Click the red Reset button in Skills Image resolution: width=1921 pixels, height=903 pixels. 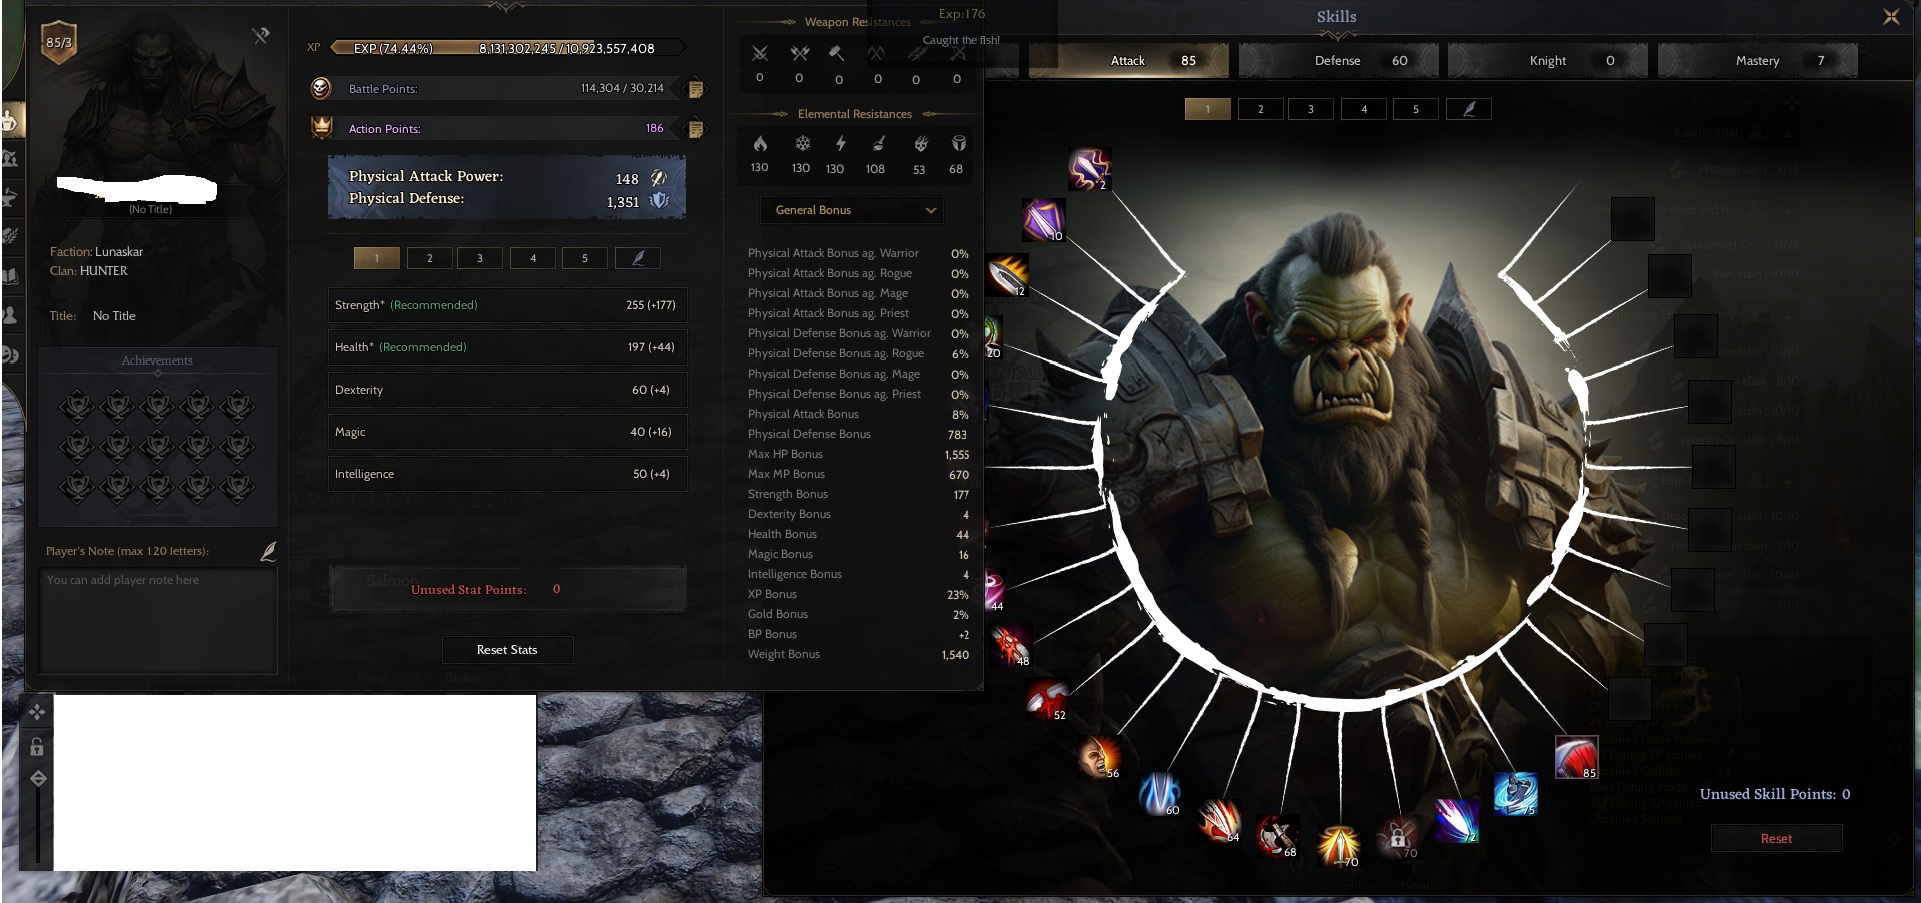(1776, 838)
